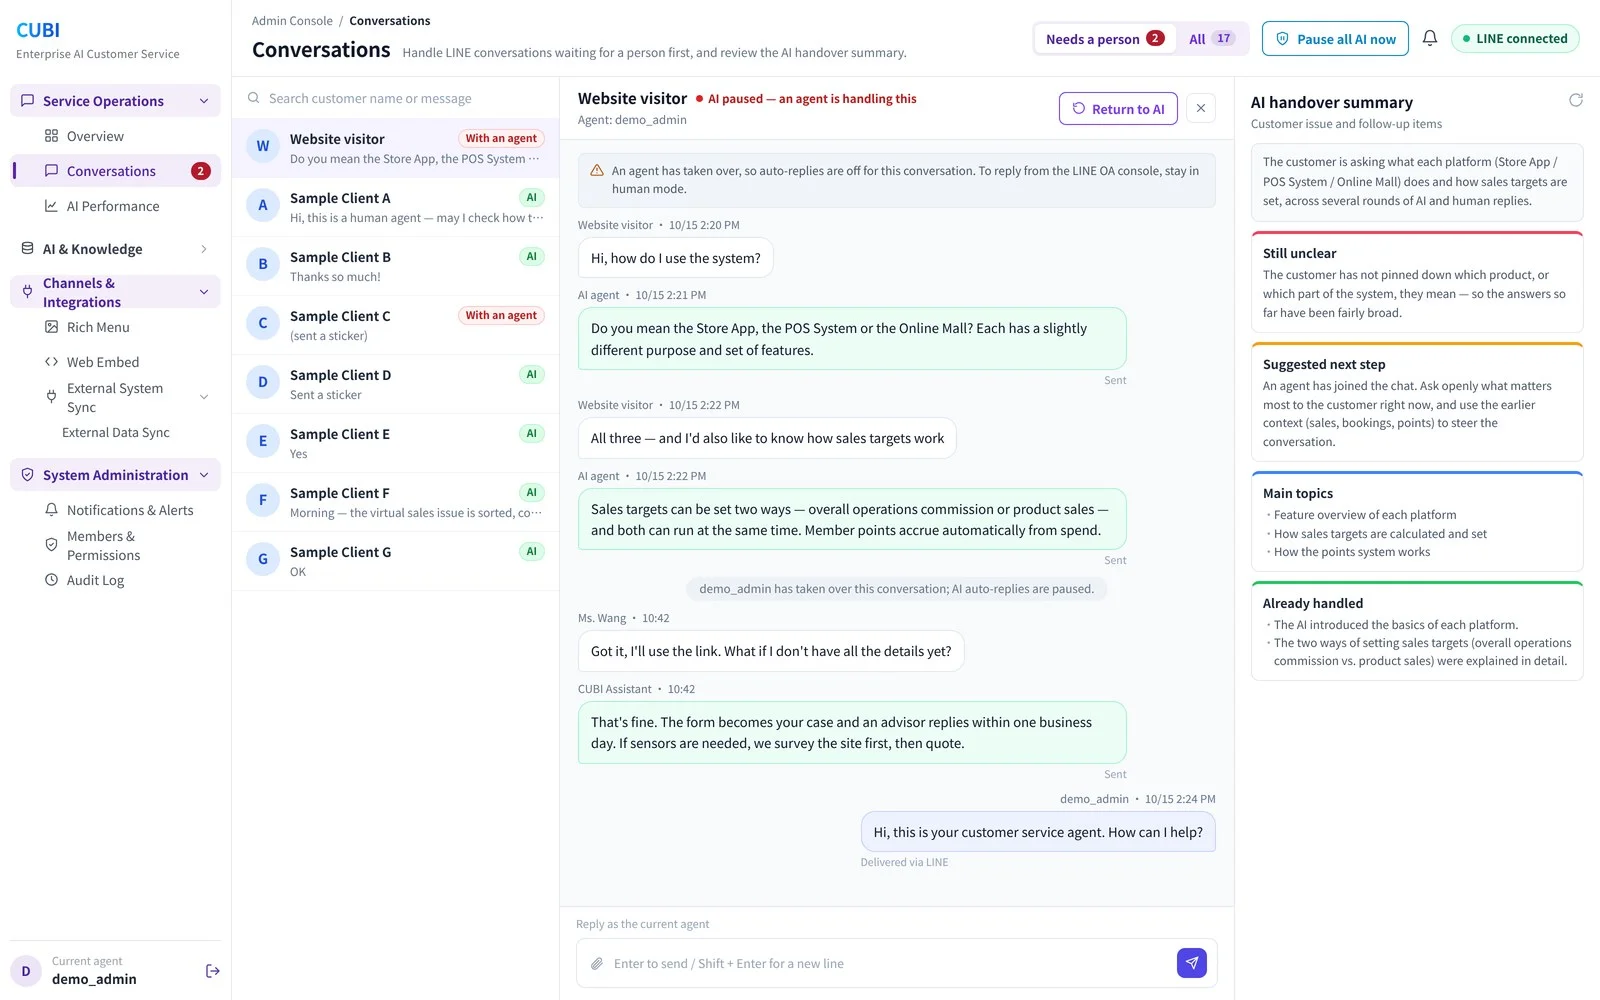Image resolution: width=1600 pixels, height=1000 pixels.
Task: Click the Website visitor W avatar
Action: point(263,146)
